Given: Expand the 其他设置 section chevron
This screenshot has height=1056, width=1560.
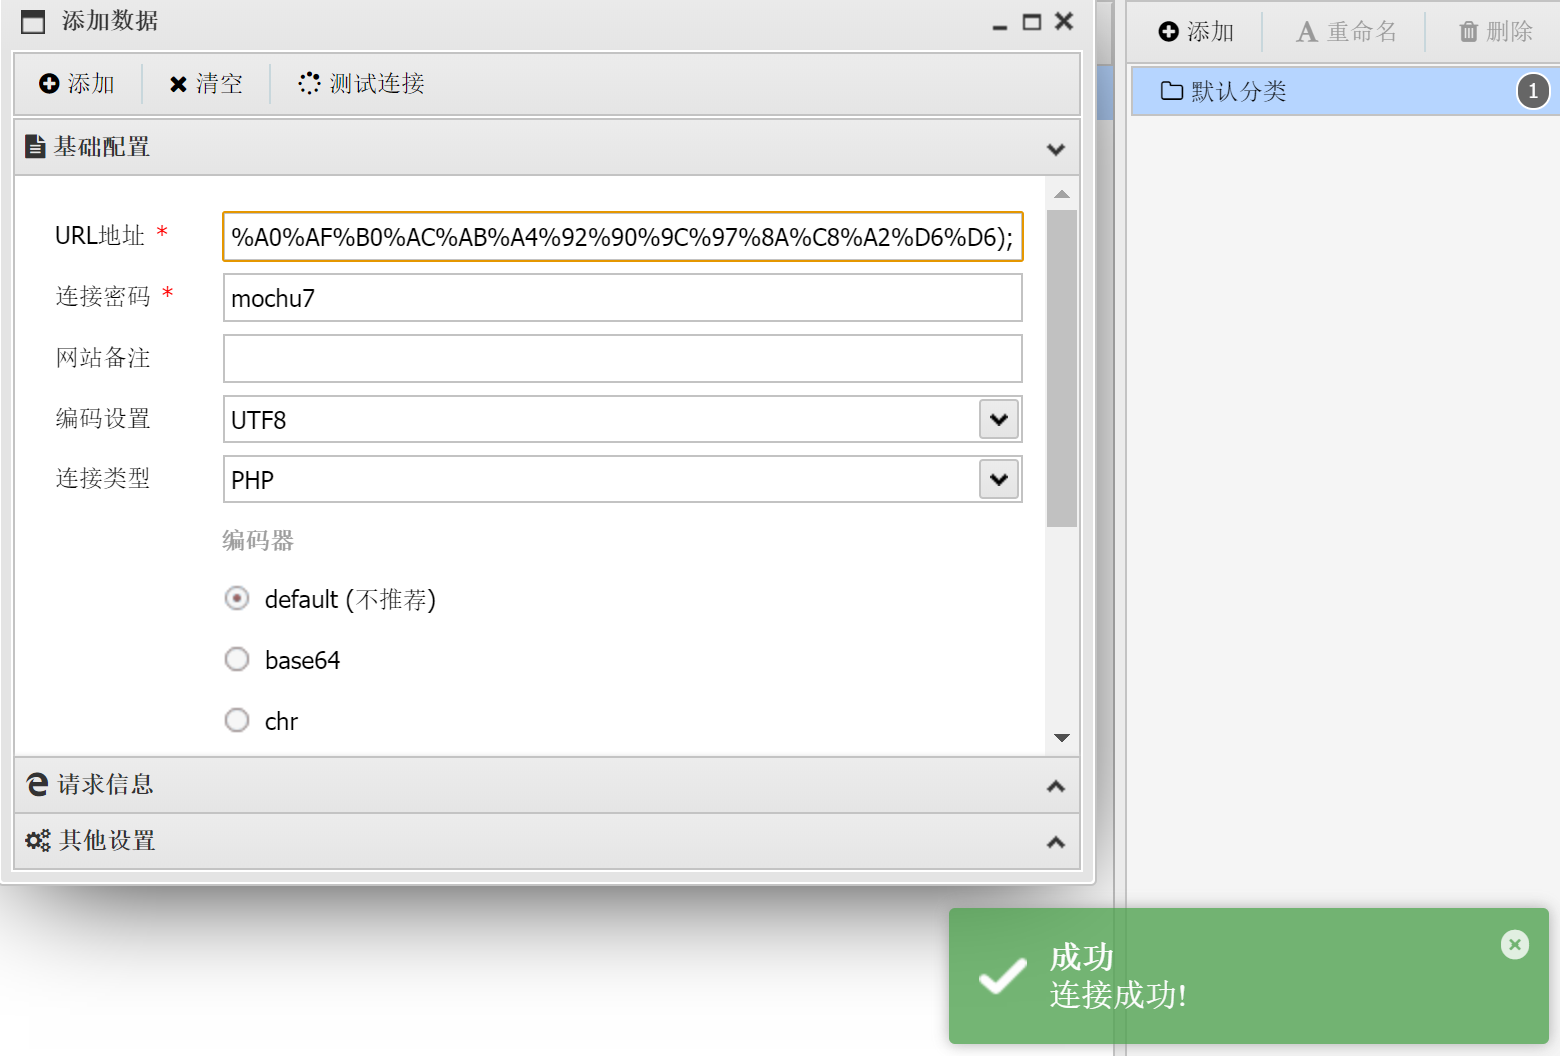Looking at the screenshot, I should [1055, 842].
